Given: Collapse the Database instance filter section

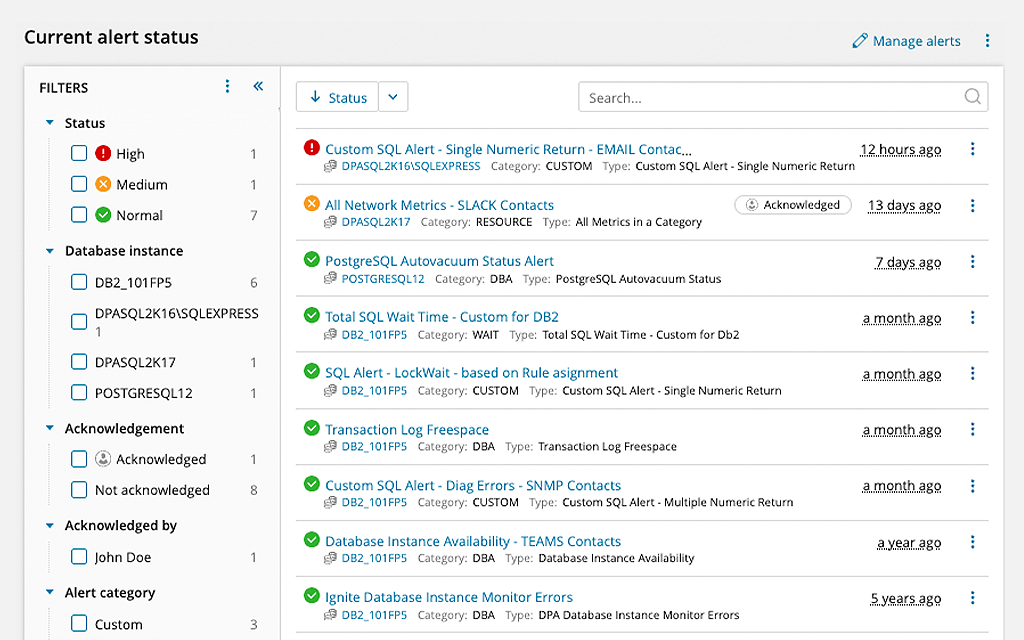Looking at the screenshot, I should [48, 250].
